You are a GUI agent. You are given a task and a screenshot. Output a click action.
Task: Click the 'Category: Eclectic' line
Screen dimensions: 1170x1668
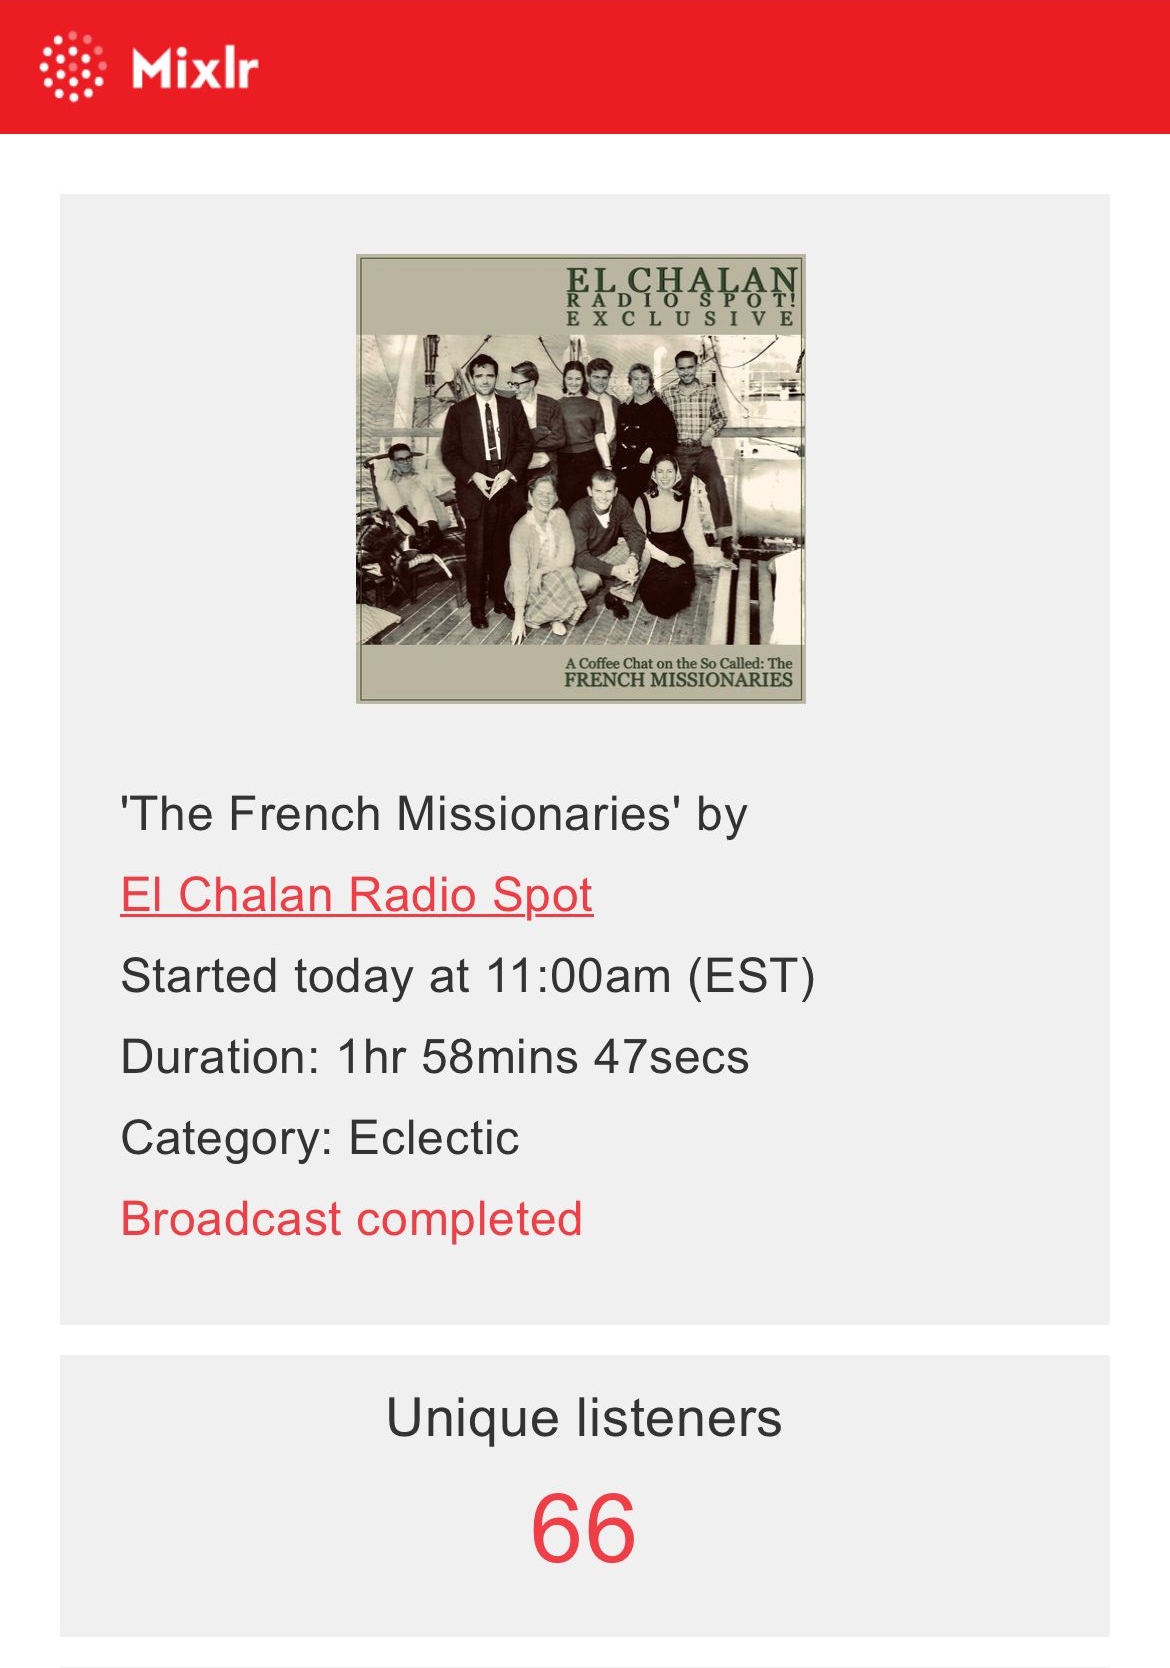[320, 1138]
